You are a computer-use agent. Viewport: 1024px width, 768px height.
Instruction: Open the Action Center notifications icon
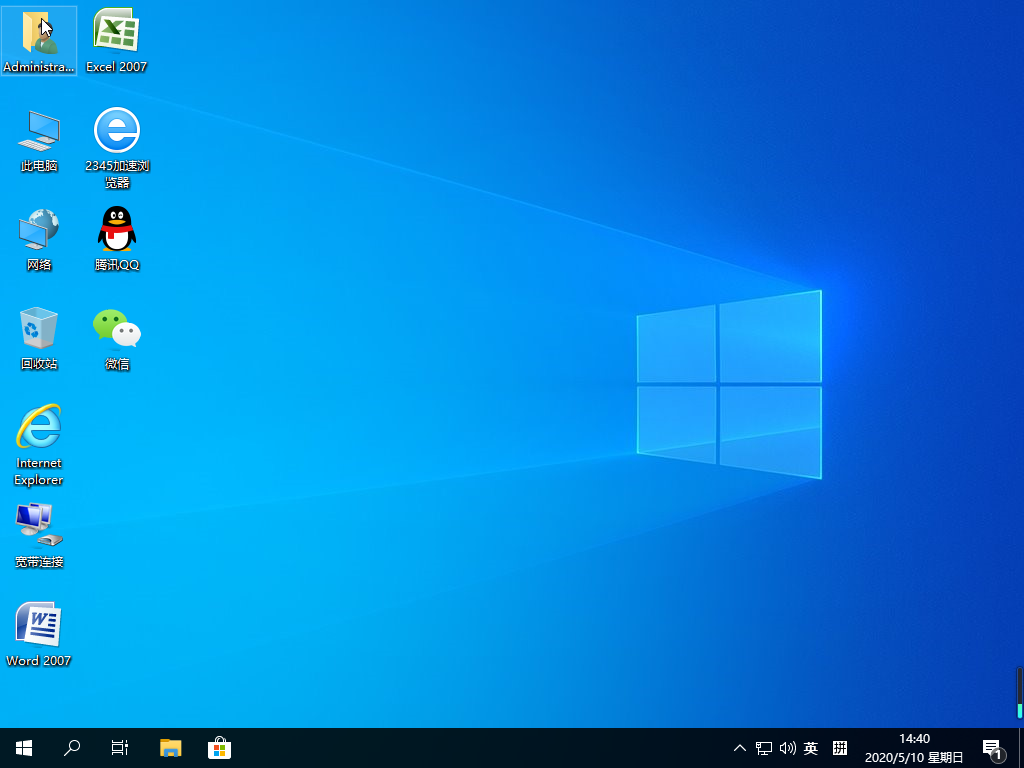[993, 749]
